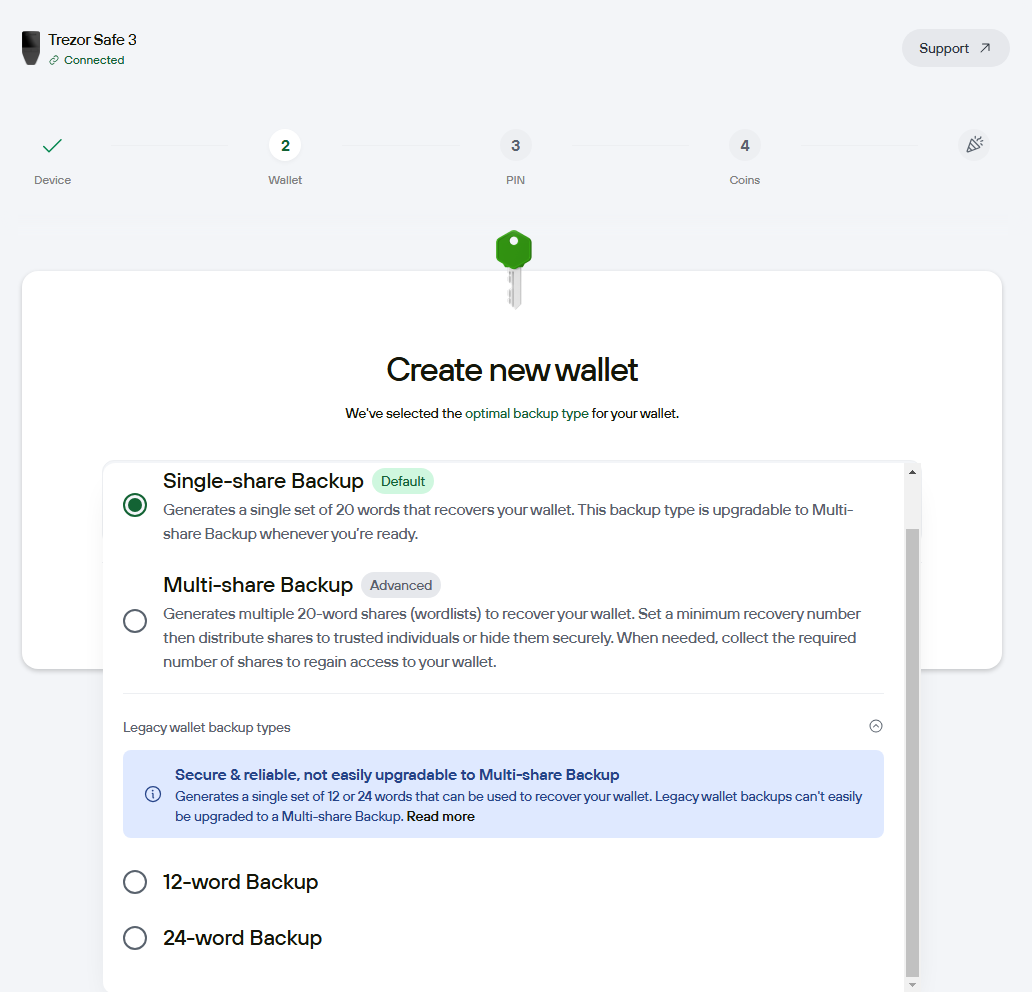
Task: Collapse the Legacy wallet backup types chevron
Action: [875, 726]
